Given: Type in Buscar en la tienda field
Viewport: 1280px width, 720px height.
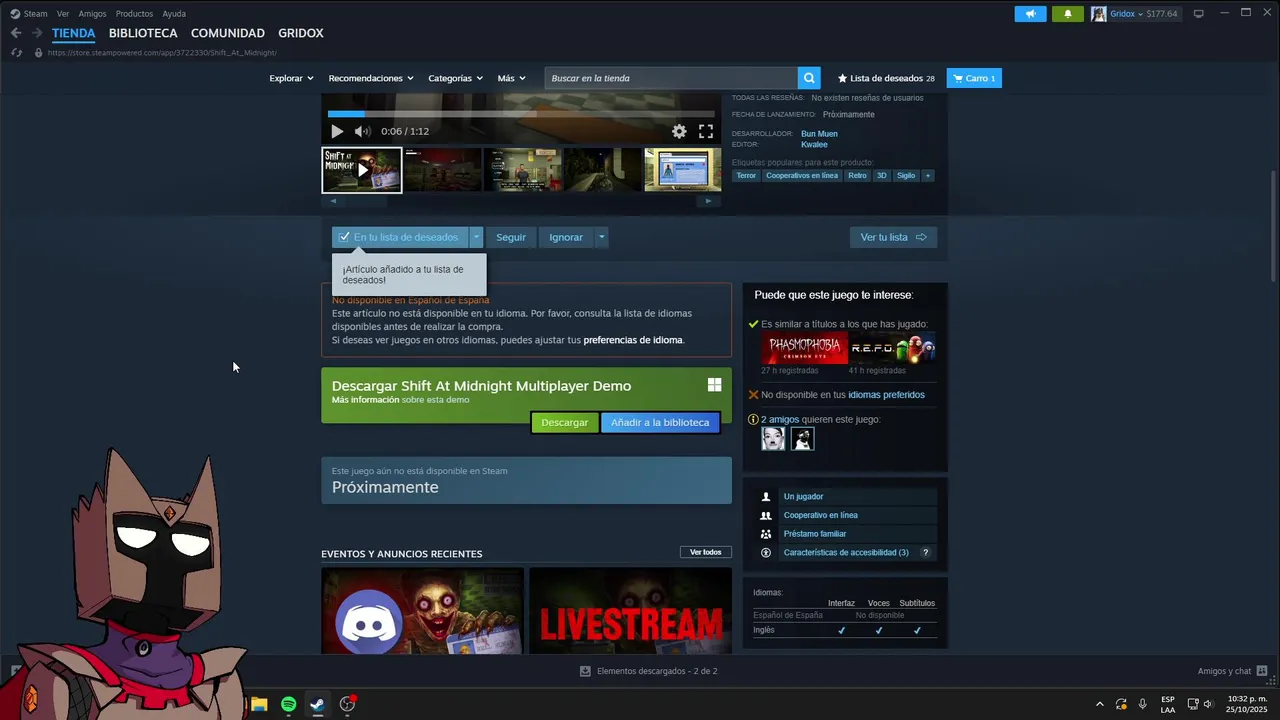Looking at the screenshot, I should (671, 78).
